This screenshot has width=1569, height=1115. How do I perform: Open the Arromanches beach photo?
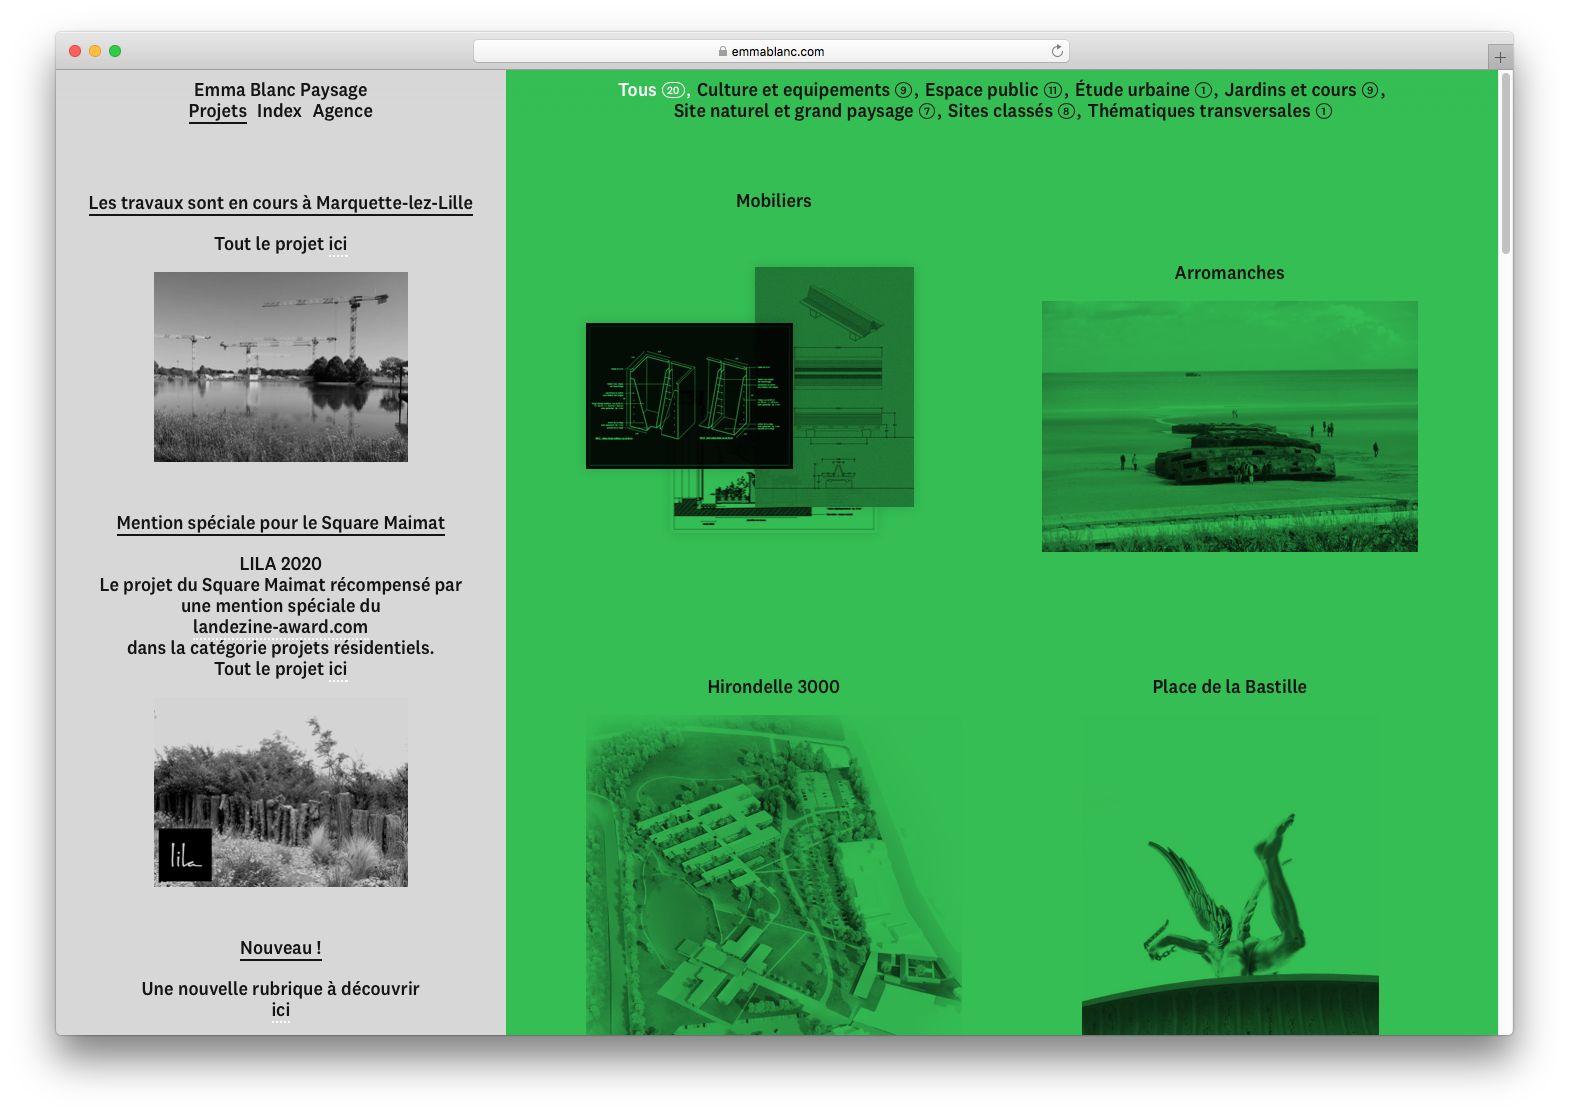click(1229, 426)
